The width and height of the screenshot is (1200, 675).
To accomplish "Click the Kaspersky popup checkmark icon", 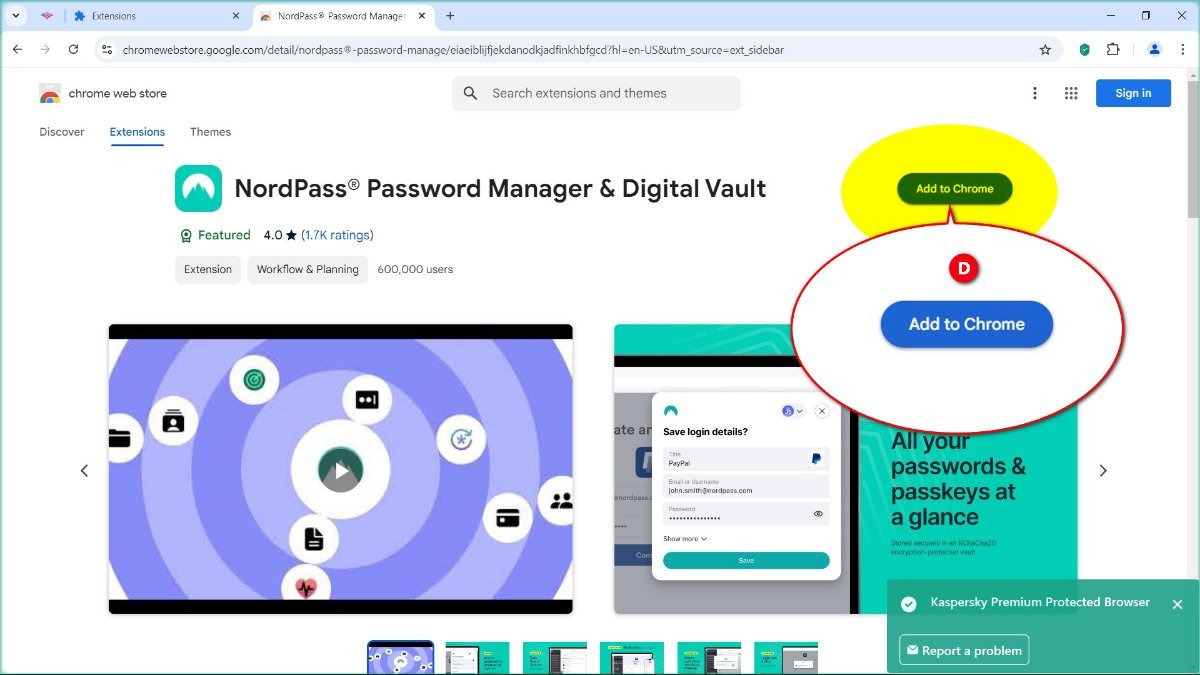I will [x=908, y=604].
